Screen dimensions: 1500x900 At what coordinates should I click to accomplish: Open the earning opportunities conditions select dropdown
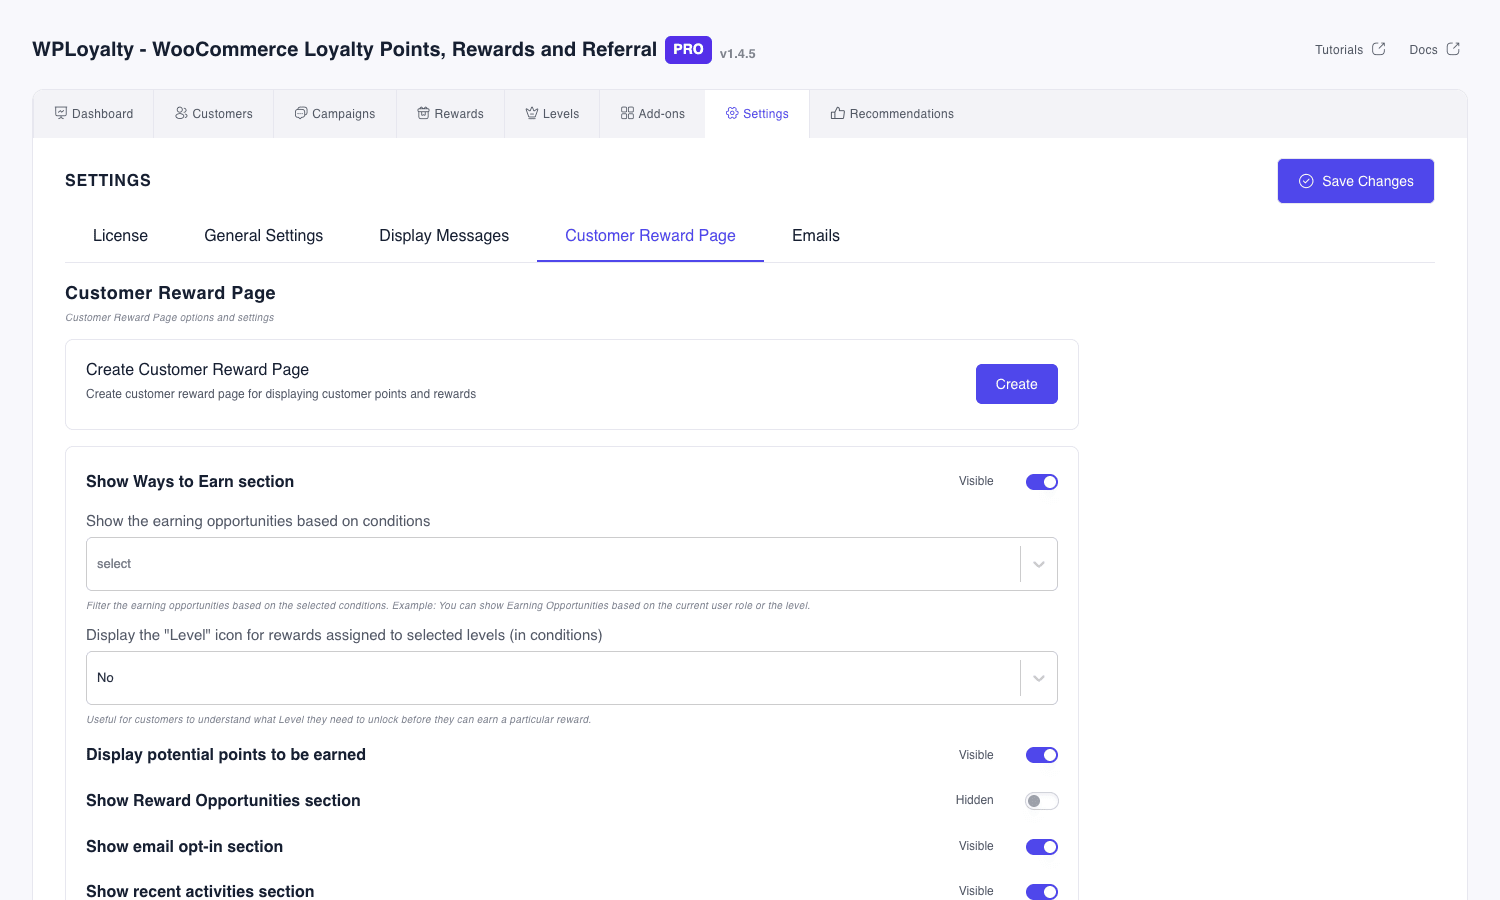point(572,564)
